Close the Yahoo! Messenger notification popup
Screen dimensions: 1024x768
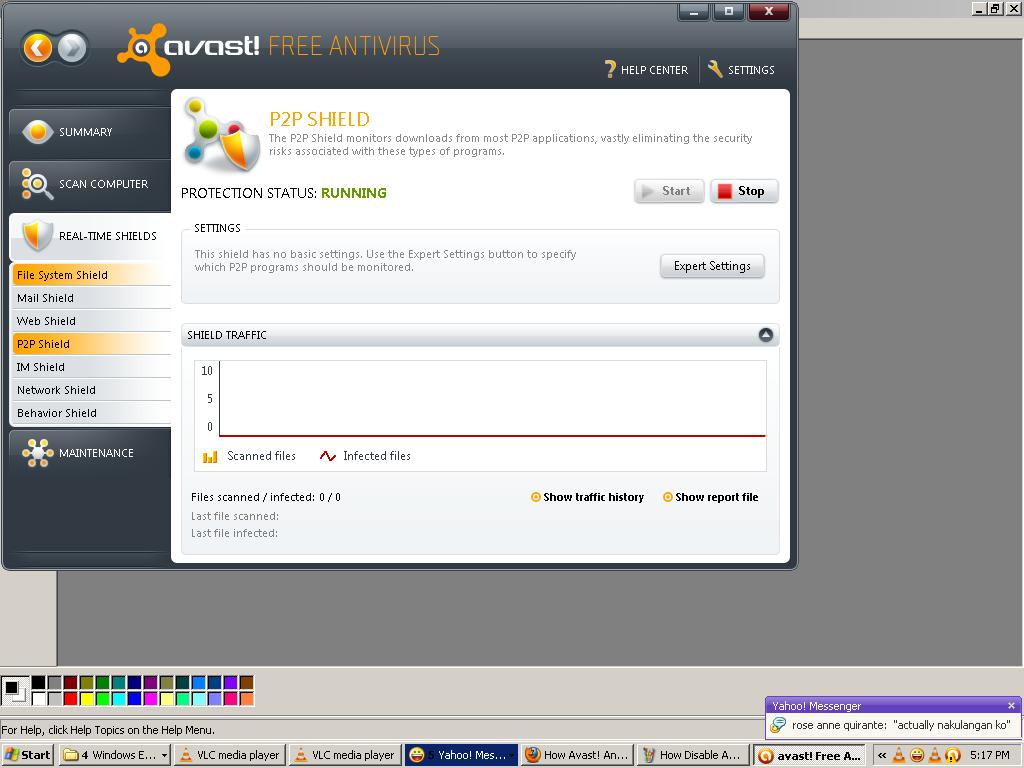point(1011,705)
